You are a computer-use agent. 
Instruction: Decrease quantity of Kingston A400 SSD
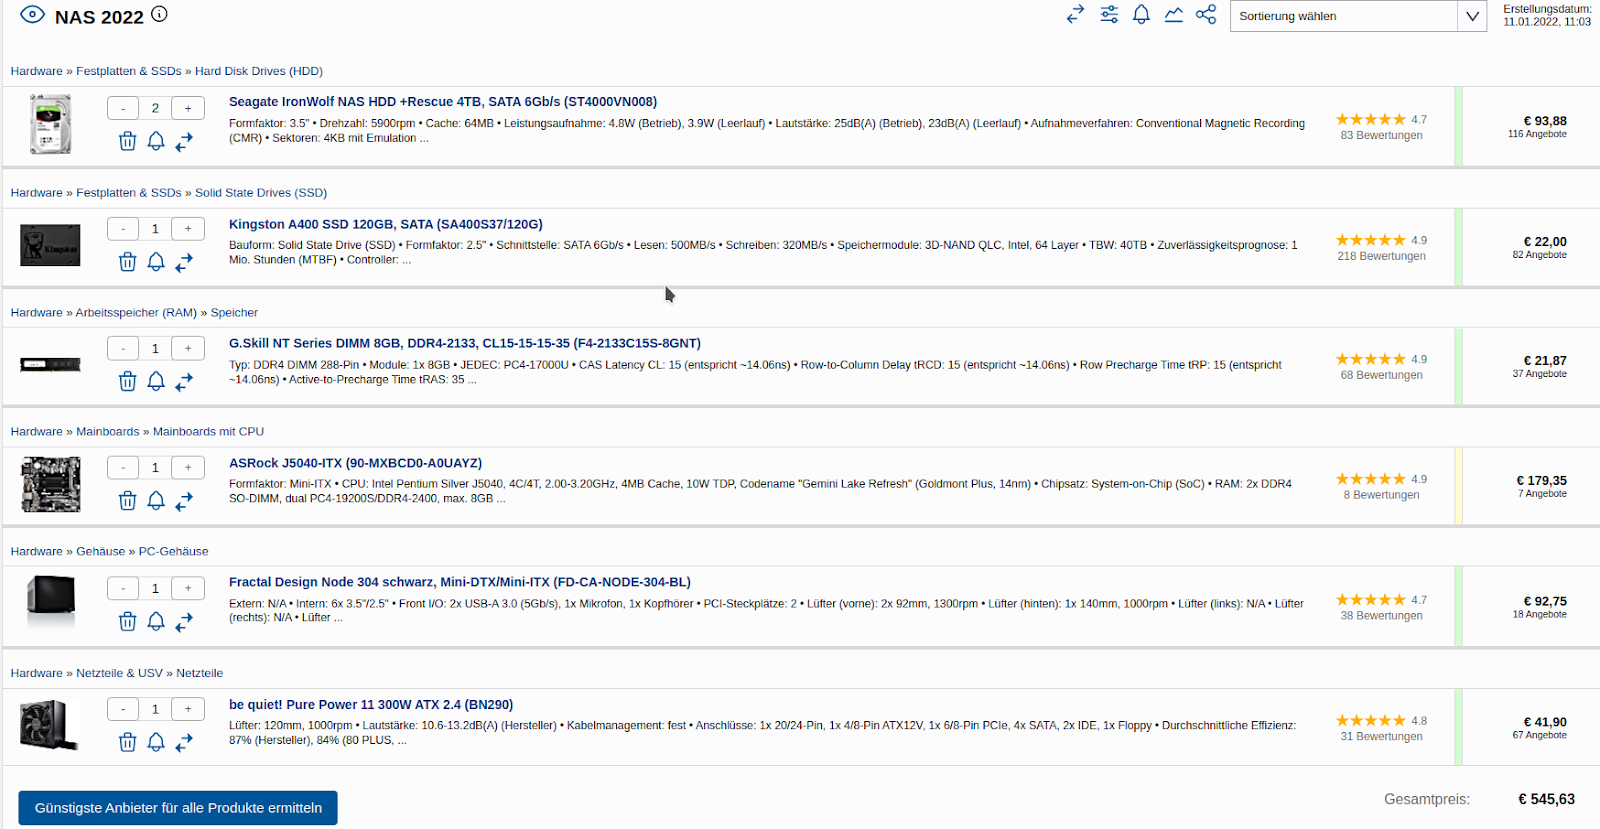point(123,229)
